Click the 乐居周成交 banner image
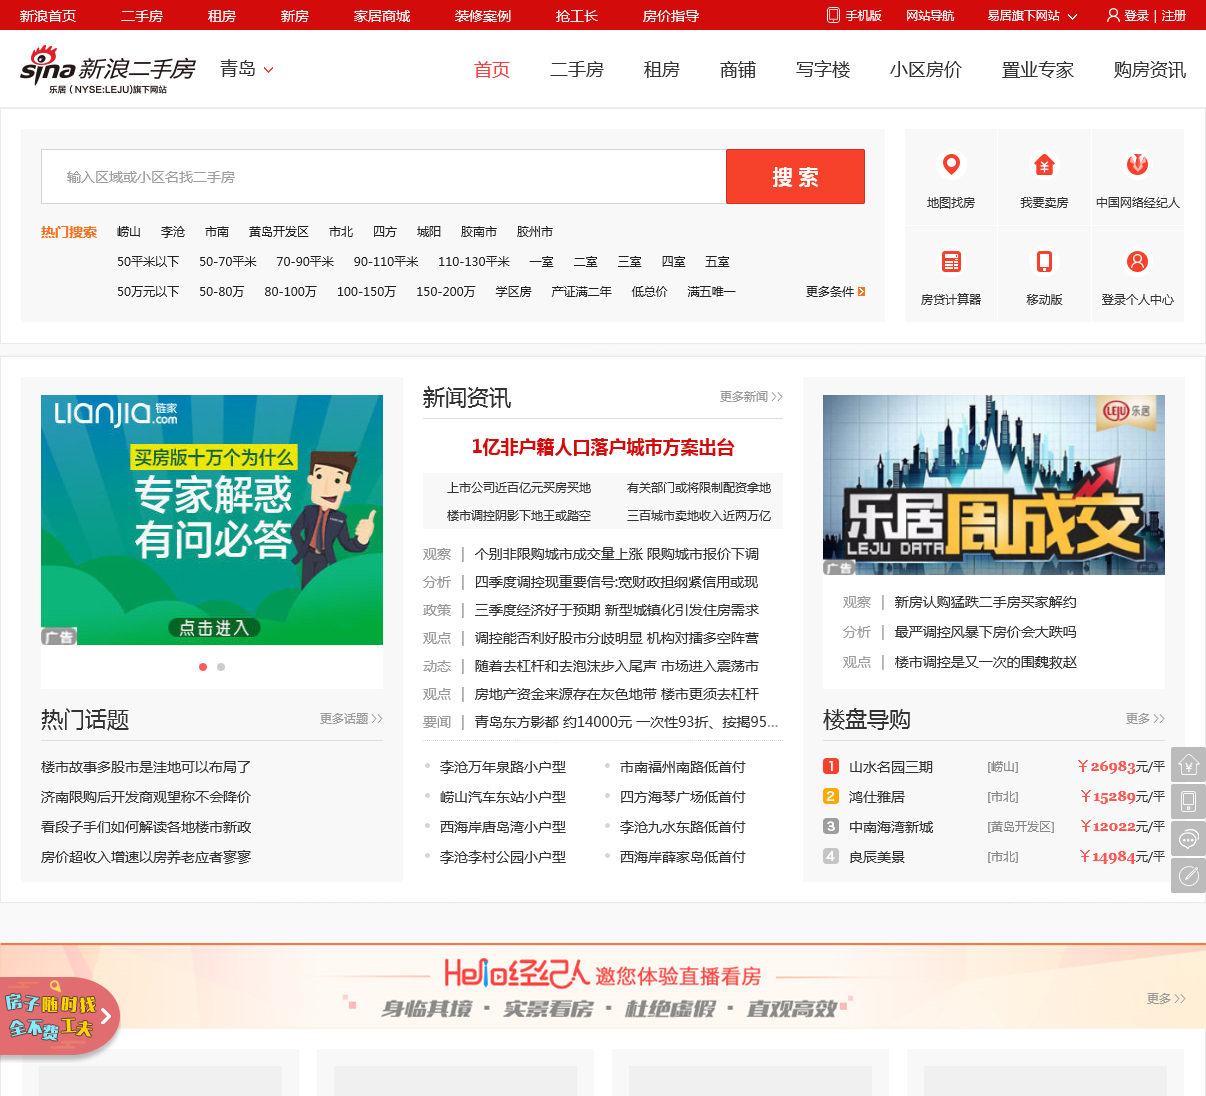The image size is (1206, 1096). tap(993, 485)
